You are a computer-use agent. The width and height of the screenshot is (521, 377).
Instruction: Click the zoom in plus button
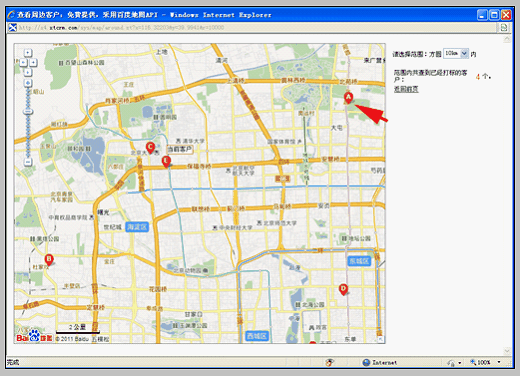[28, 83]
